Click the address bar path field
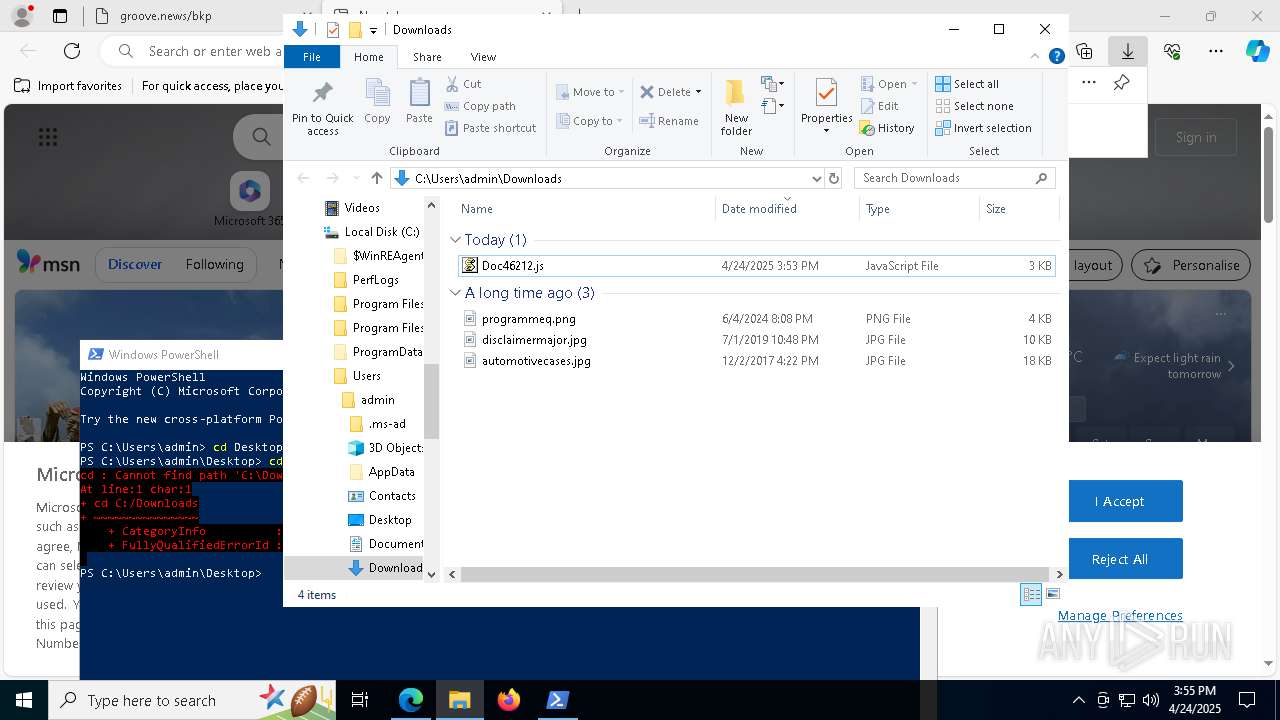 click(x=600, y=178)
